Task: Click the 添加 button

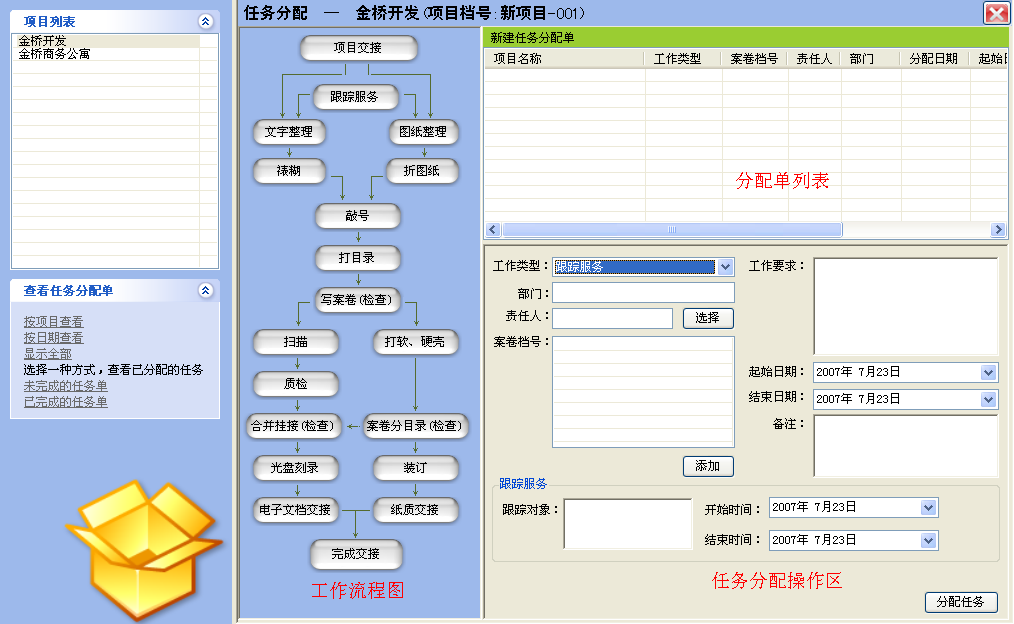Action: tap(708, 466)
